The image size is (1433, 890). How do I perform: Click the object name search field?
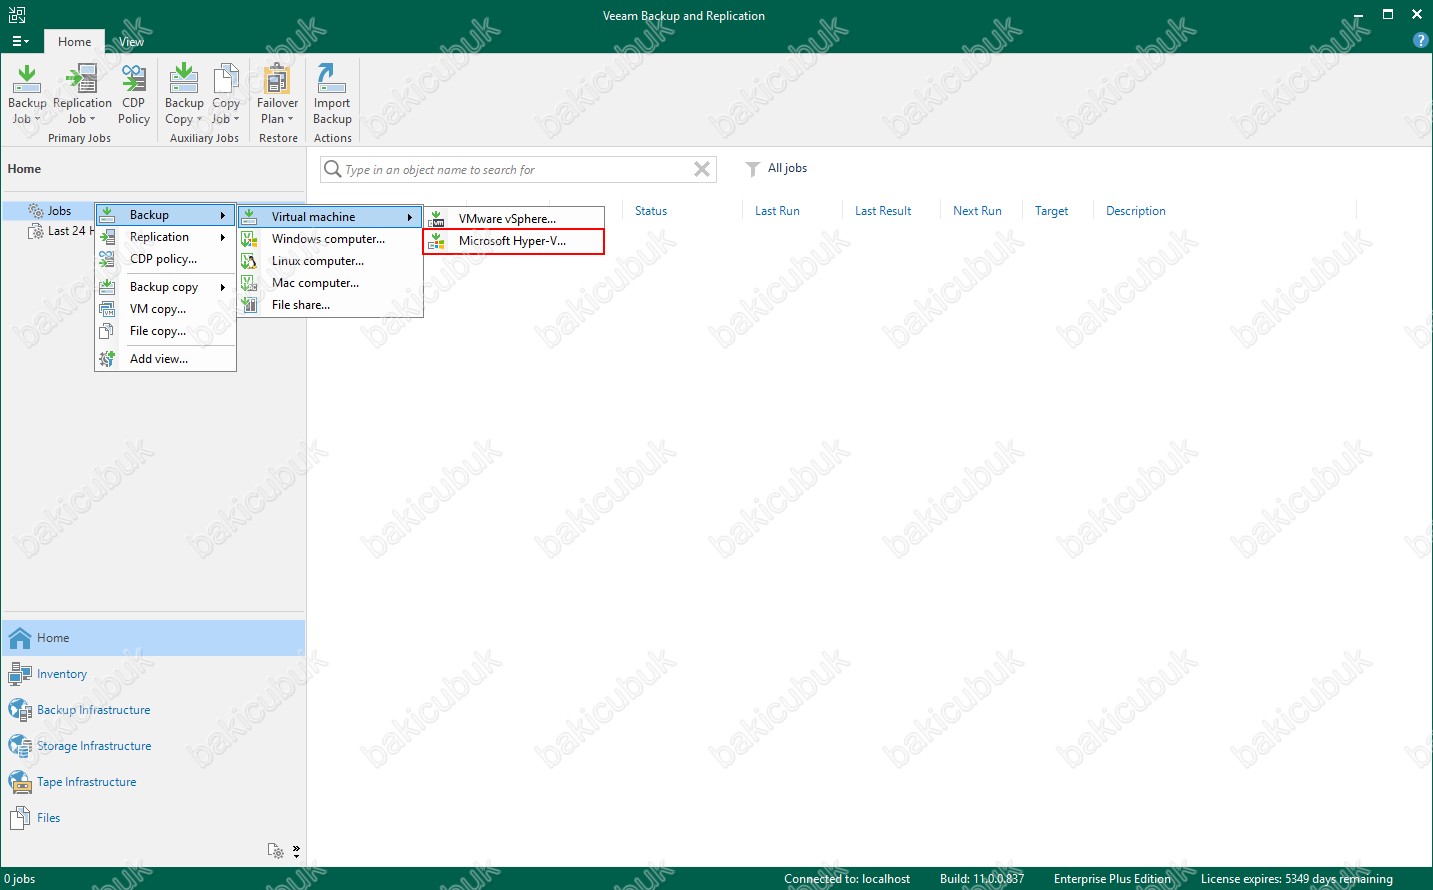pyautogui.click(x=517, y=170)
